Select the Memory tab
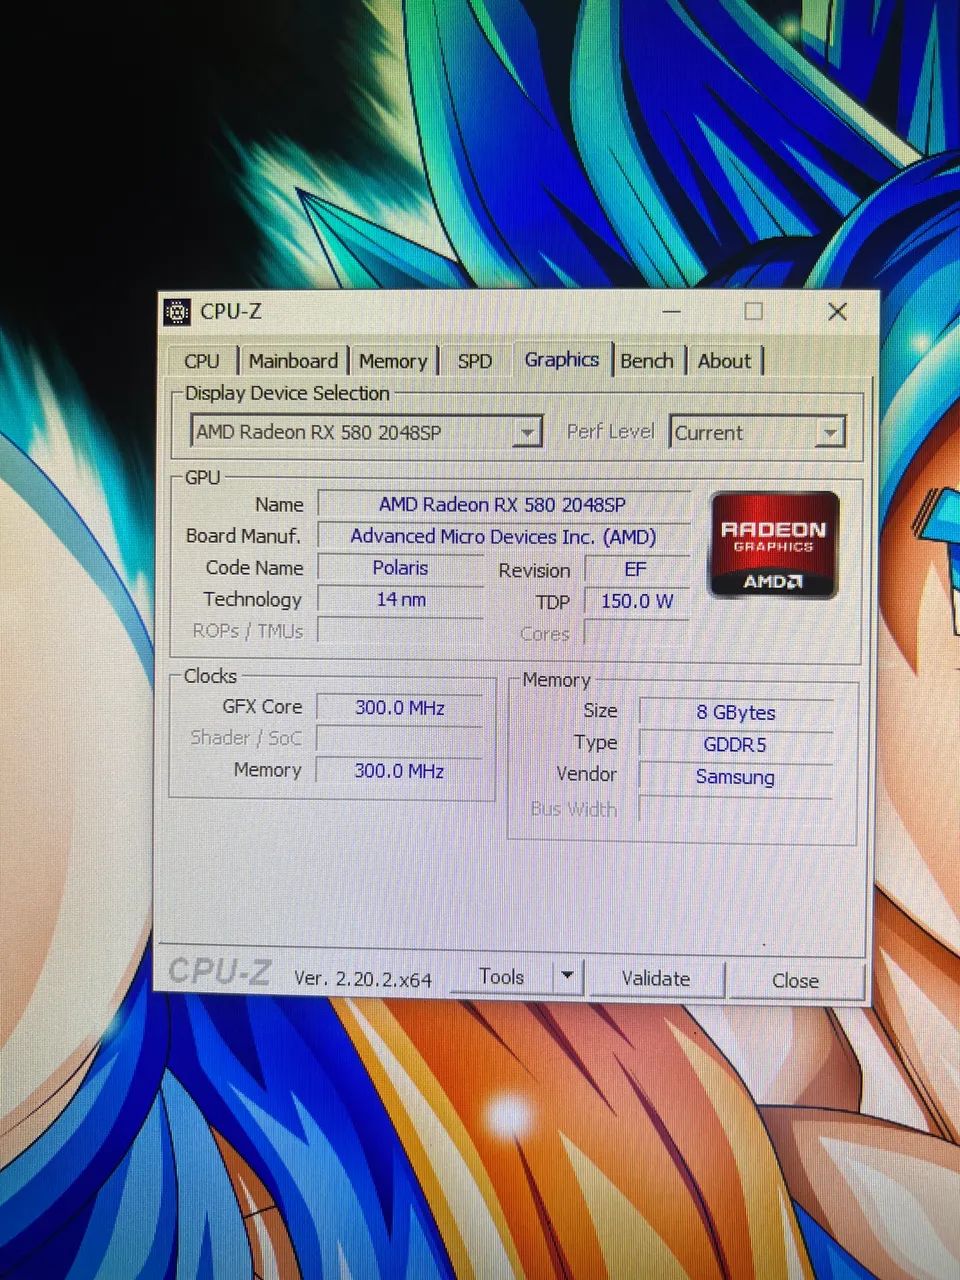Image resolution: width=960 pixels, height=1280 pixels. [x=393, y=361]
